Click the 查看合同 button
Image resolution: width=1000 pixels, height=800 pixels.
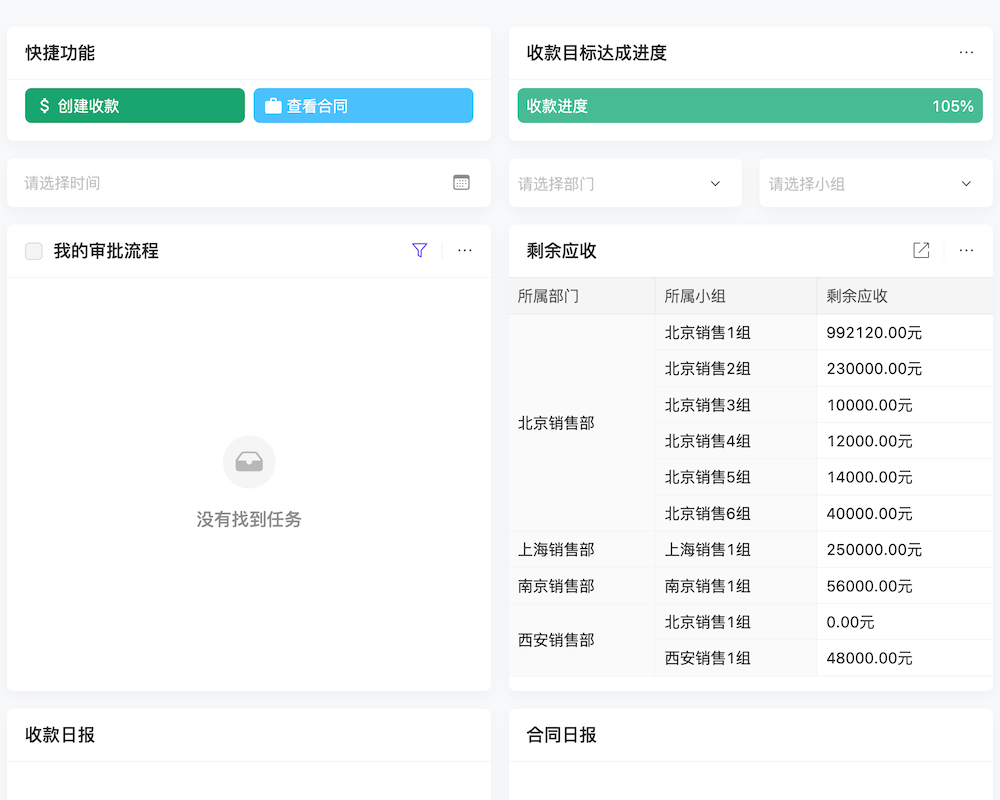[363, 105]
